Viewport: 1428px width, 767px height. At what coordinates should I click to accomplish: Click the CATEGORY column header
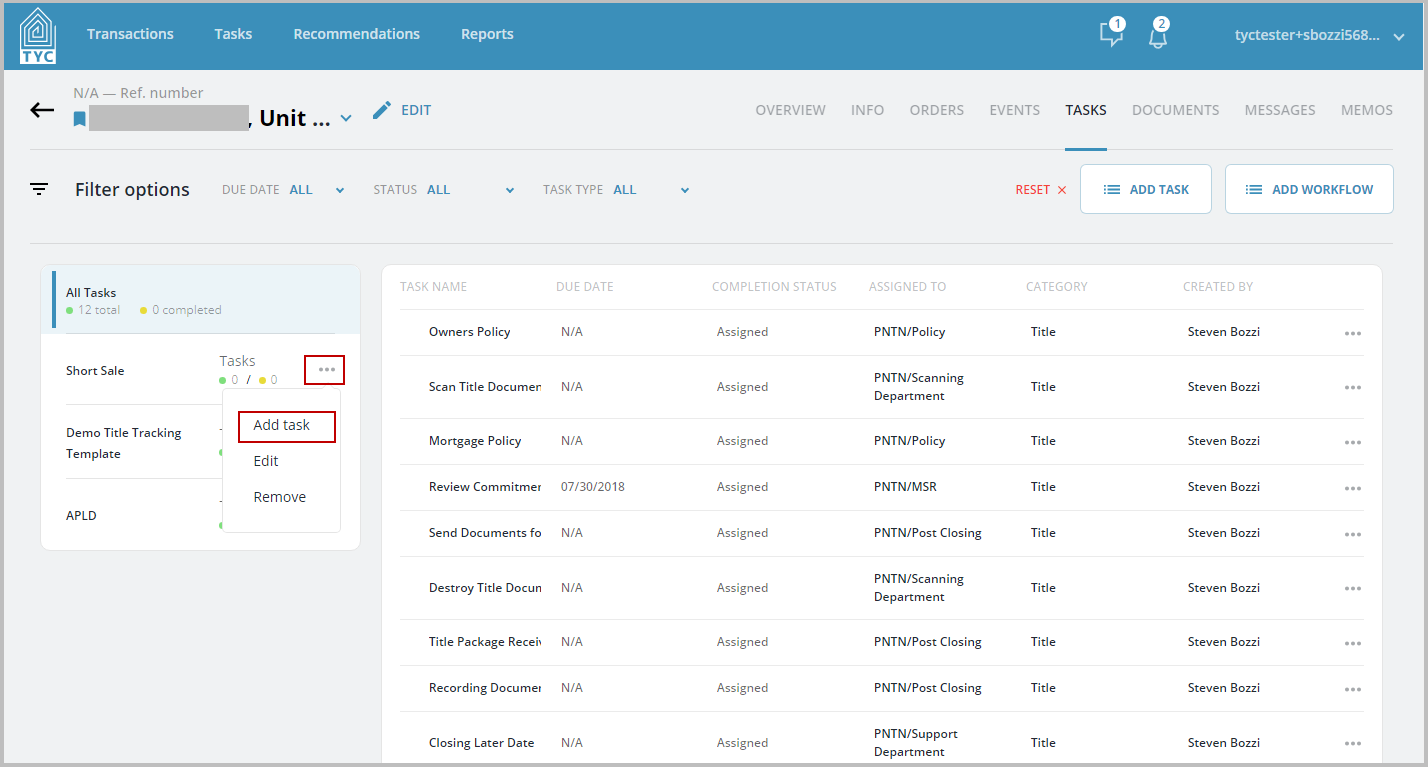1056,287
